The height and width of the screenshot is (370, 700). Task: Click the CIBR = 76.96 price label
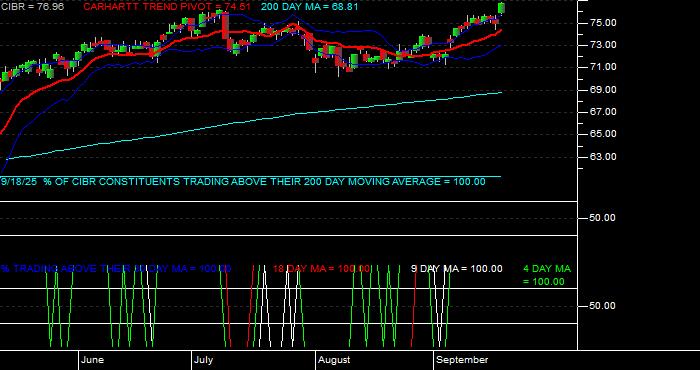[32, 7]
